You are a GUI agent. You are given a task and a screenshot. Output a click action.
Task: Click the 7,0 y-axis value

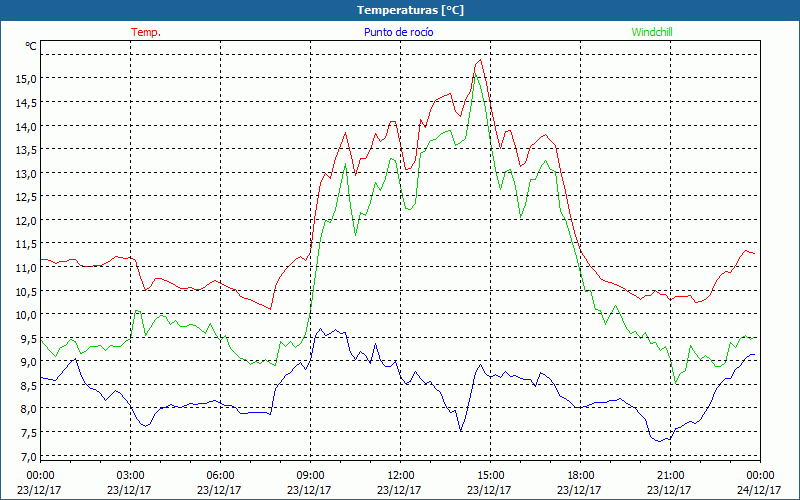coord(28,456)
